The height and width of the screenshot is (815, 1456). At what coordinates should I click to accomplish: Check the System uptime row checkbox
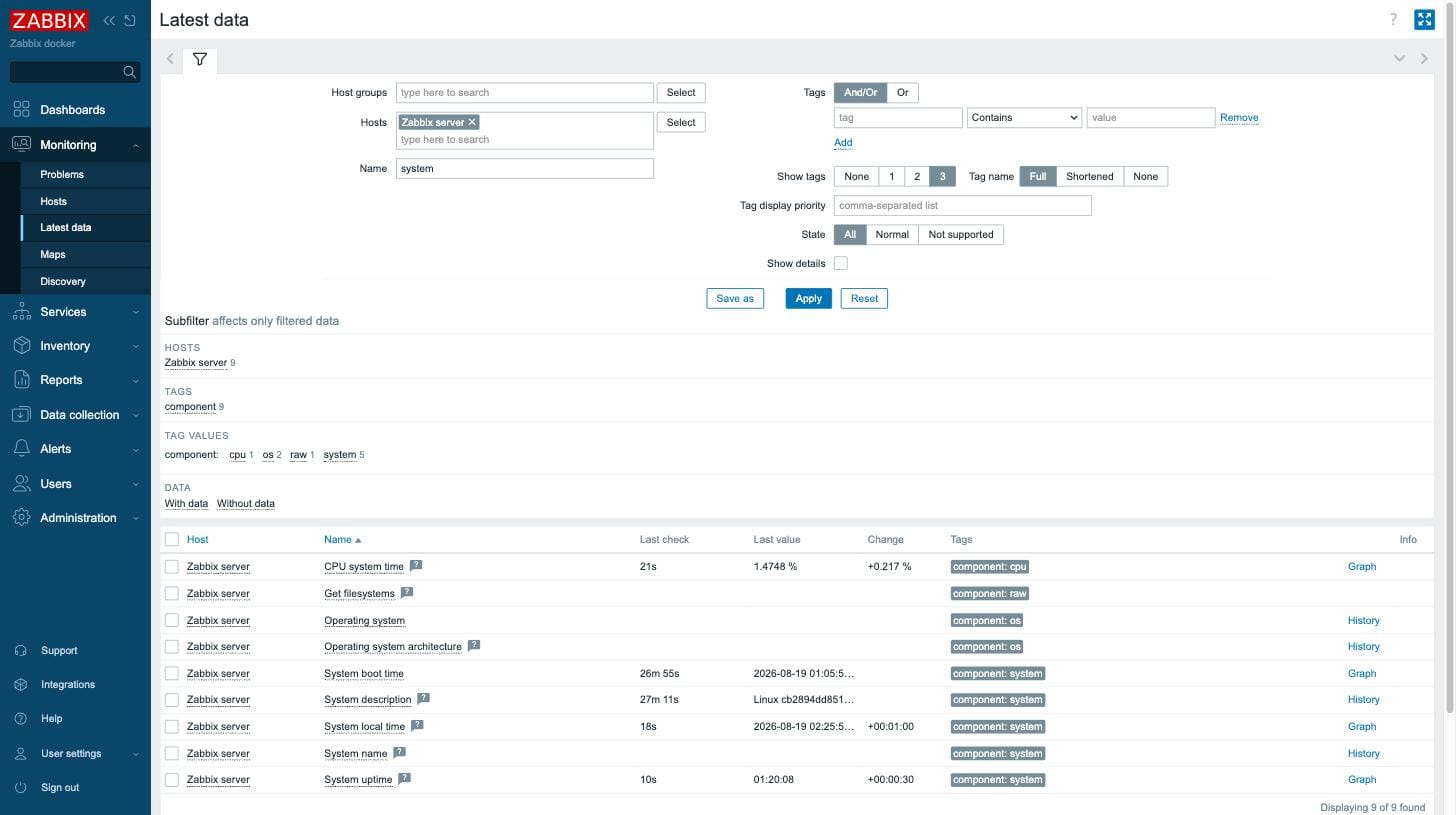[x=172, y=780]
